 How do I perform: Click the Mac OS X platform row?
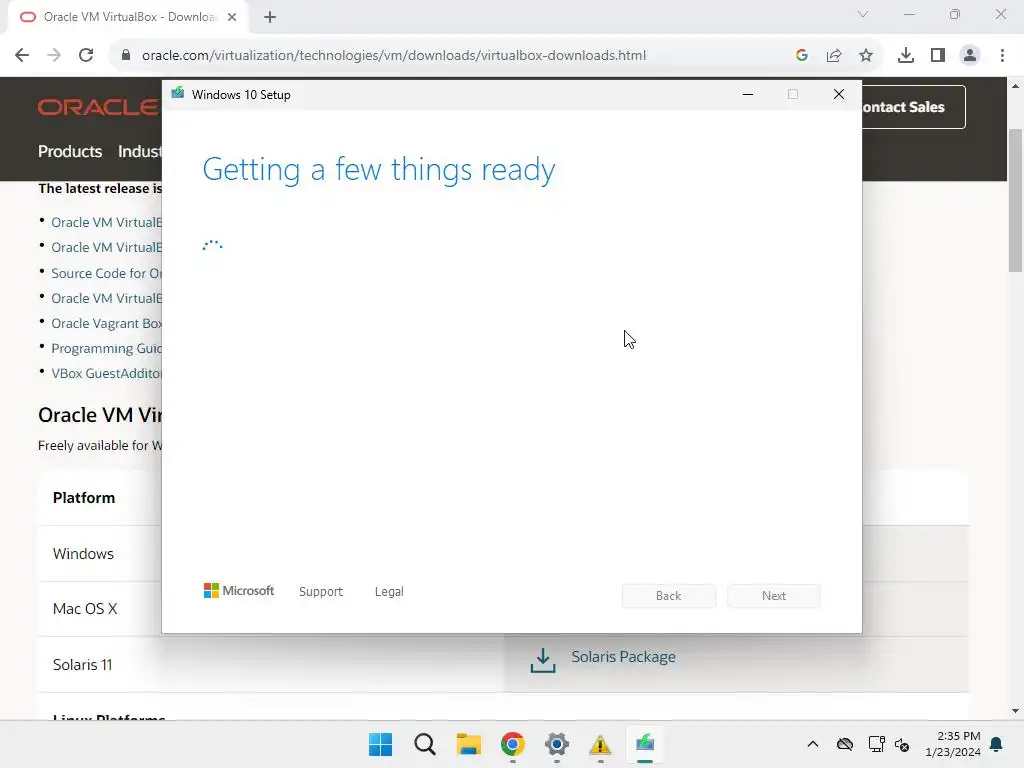99,609
